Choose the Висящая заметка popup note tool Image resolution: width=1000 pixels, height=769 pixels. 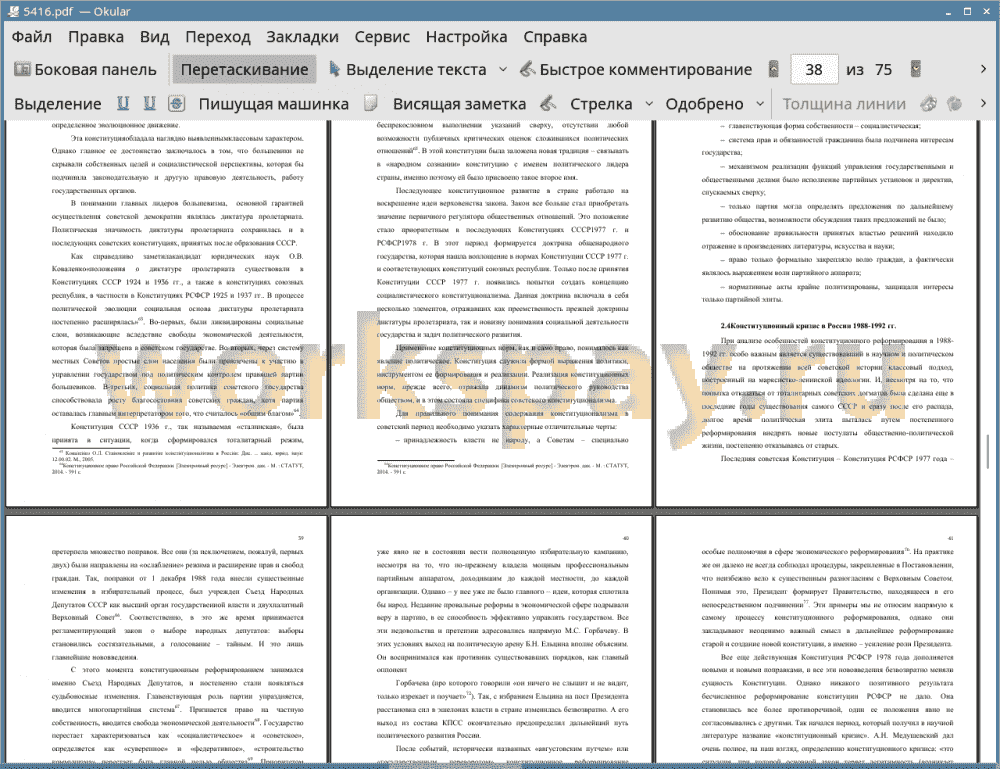(x=459, y=104)
